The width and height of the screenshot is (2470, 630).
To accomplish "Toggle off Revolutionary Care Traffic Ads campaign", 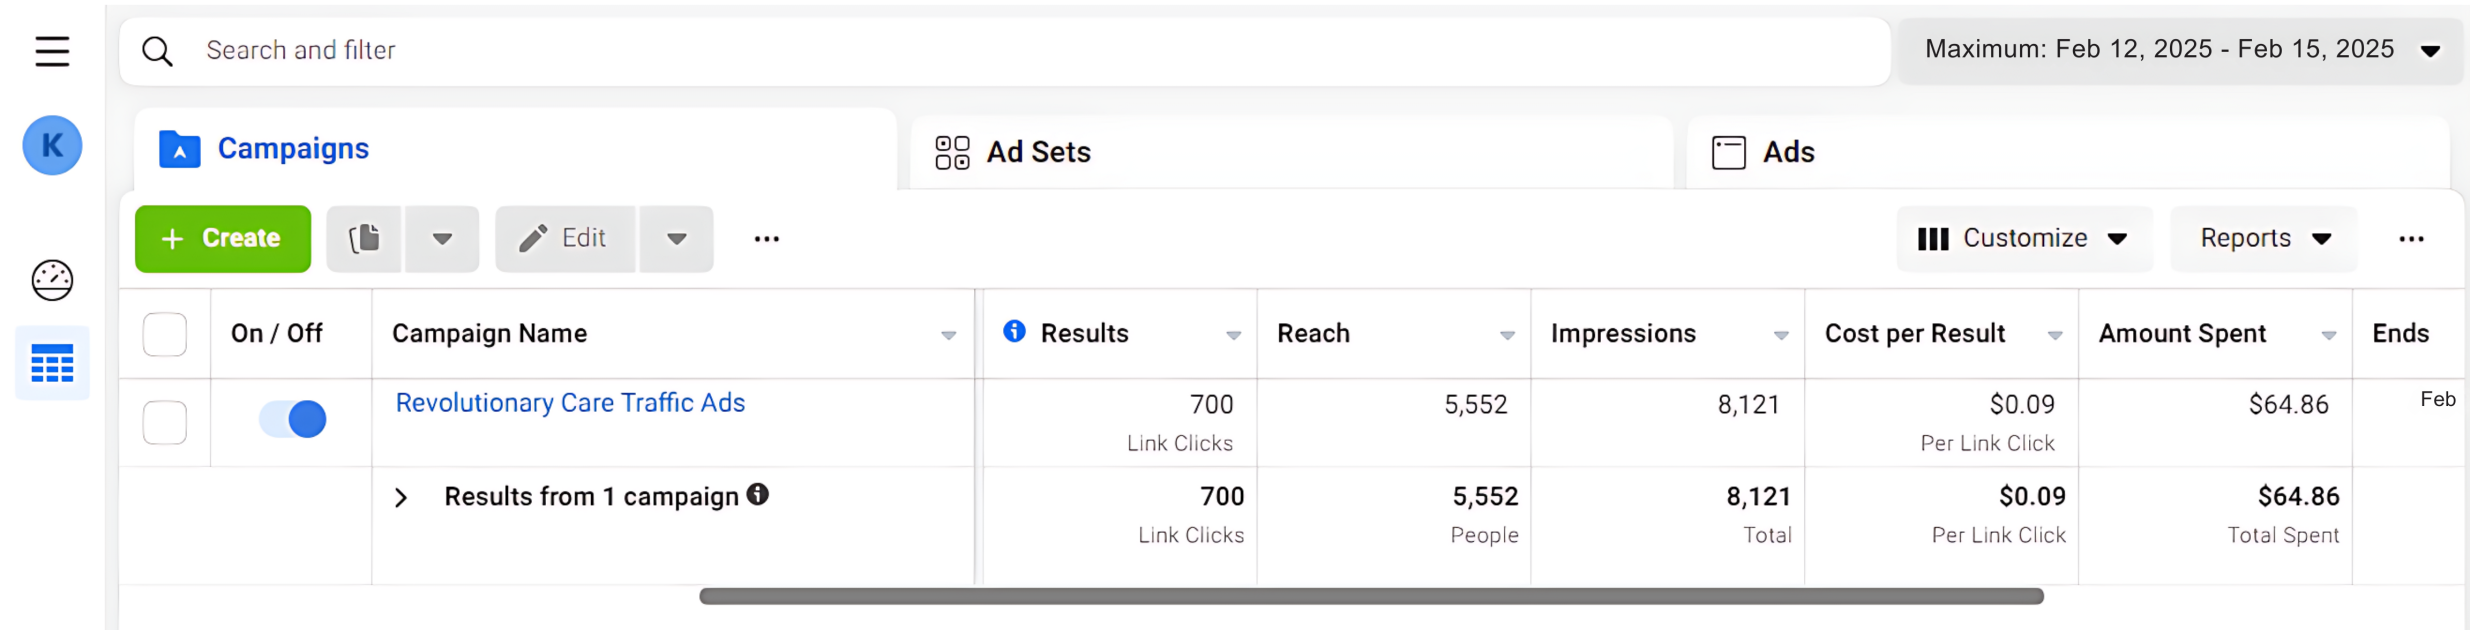I will tap(293, 419).
